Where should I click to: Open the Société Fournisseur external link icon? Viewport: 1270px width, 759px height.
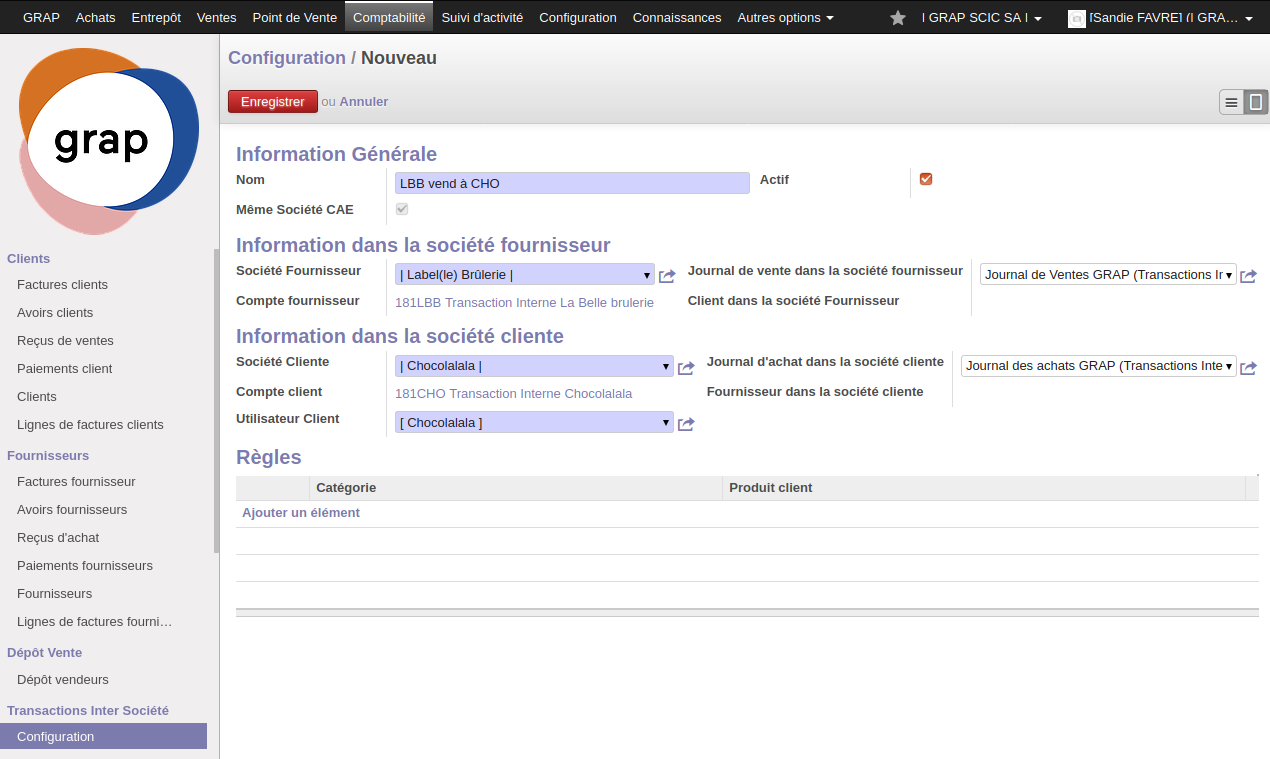[667, 276]
